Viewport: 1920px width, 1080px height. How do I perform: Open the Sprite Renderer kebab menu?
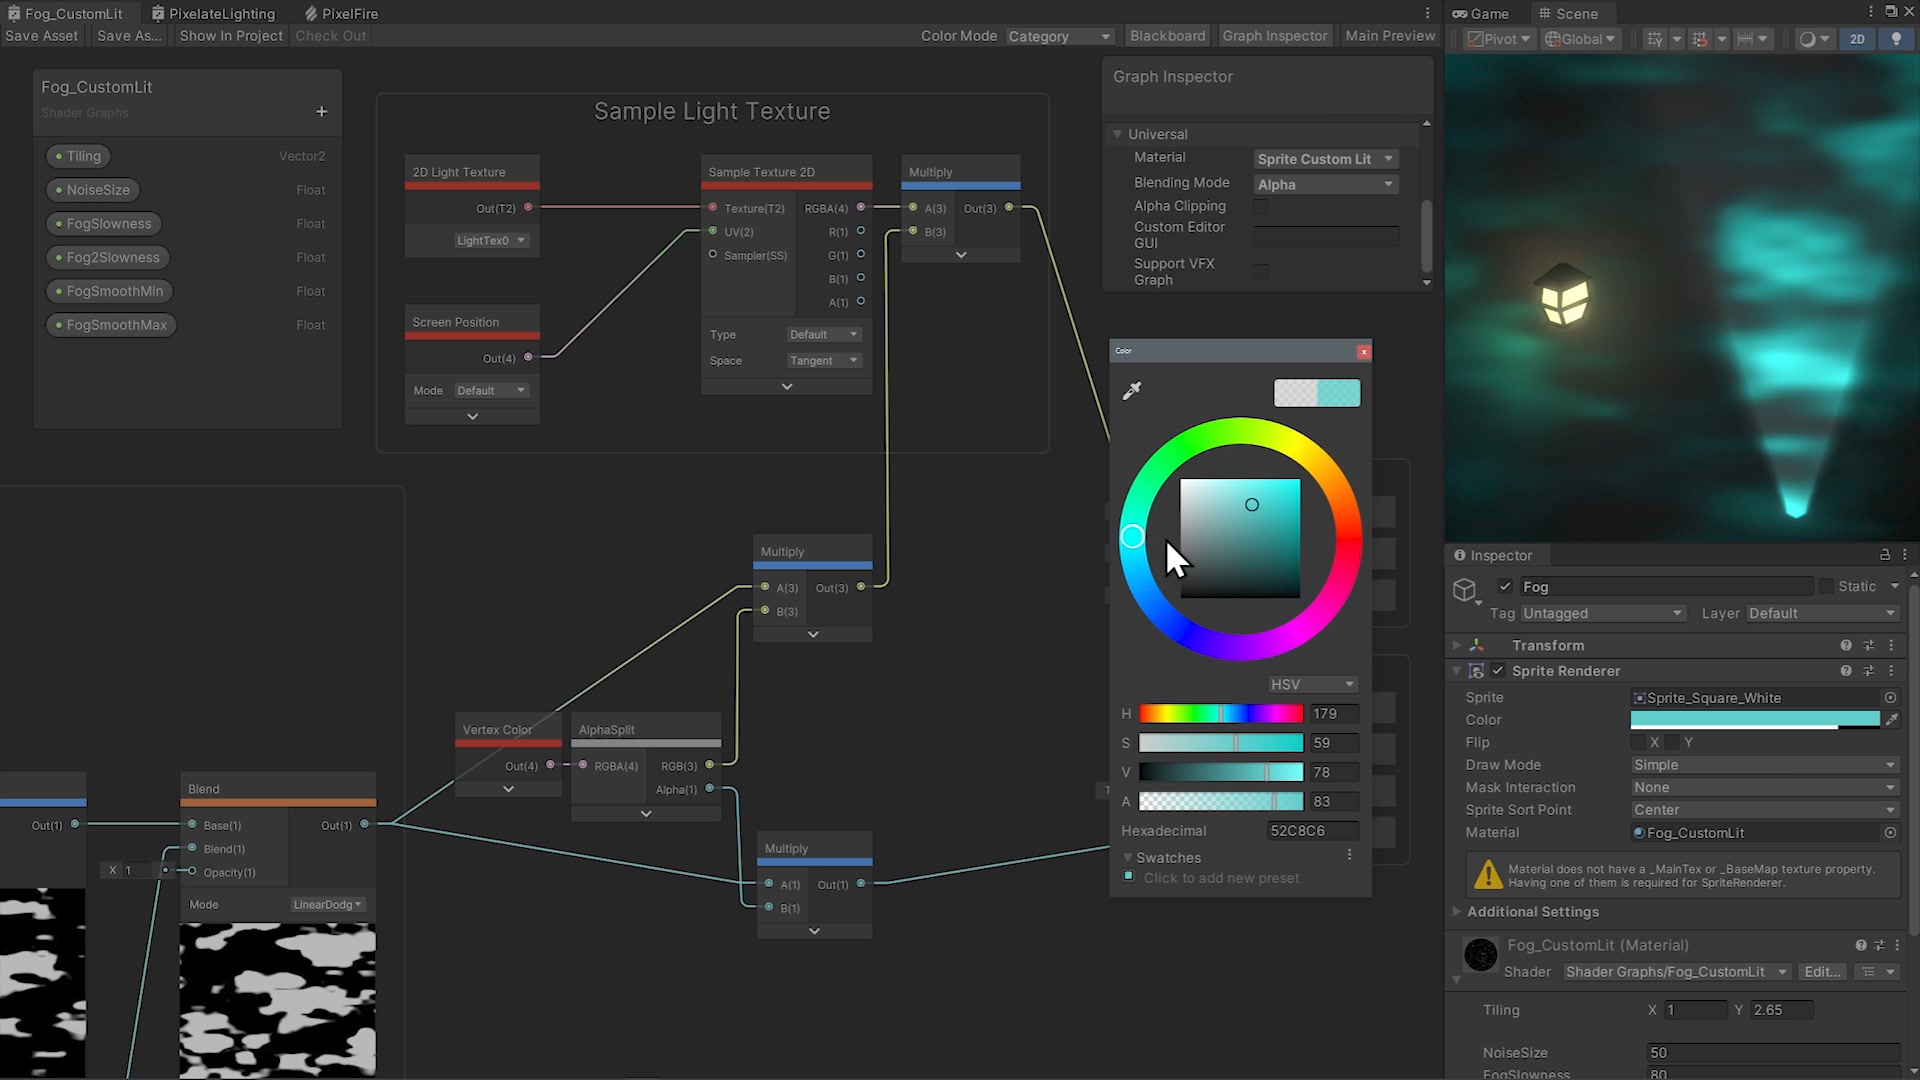pos(1891,671)
